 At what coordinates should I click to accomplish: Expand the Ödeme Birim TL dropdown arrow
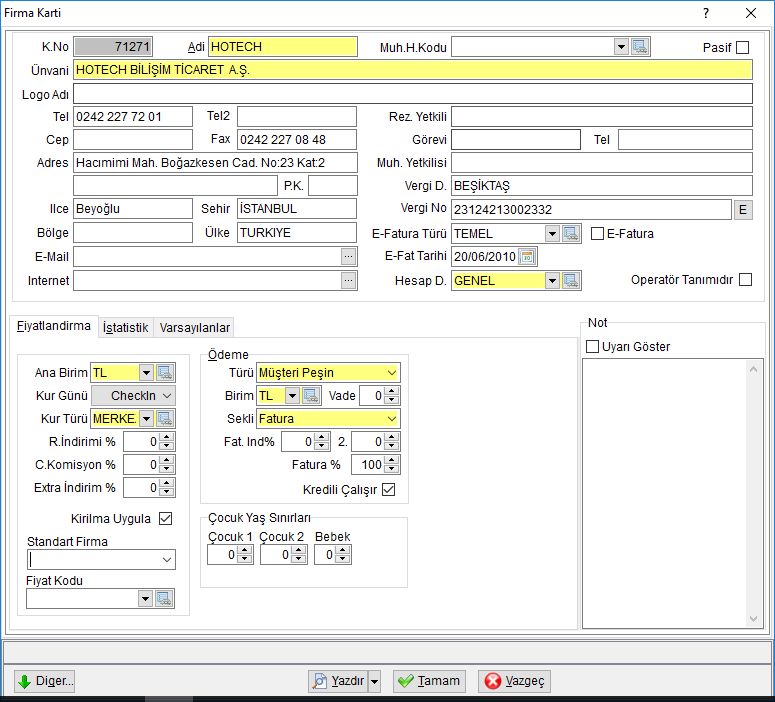293,395
